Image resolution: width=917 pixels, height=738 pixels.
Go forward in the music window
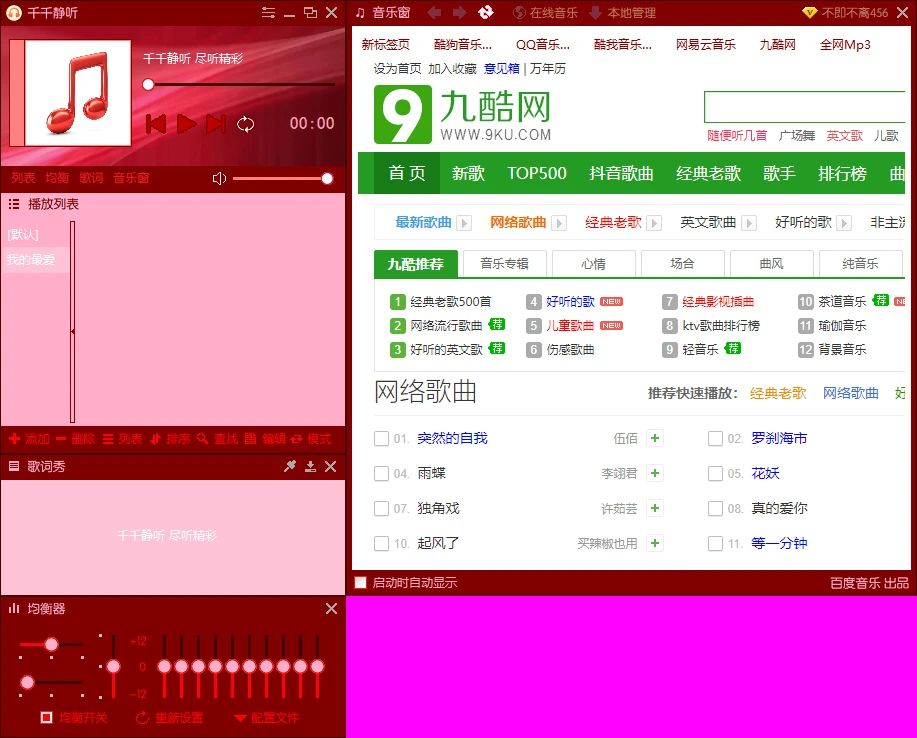[460, 12]
